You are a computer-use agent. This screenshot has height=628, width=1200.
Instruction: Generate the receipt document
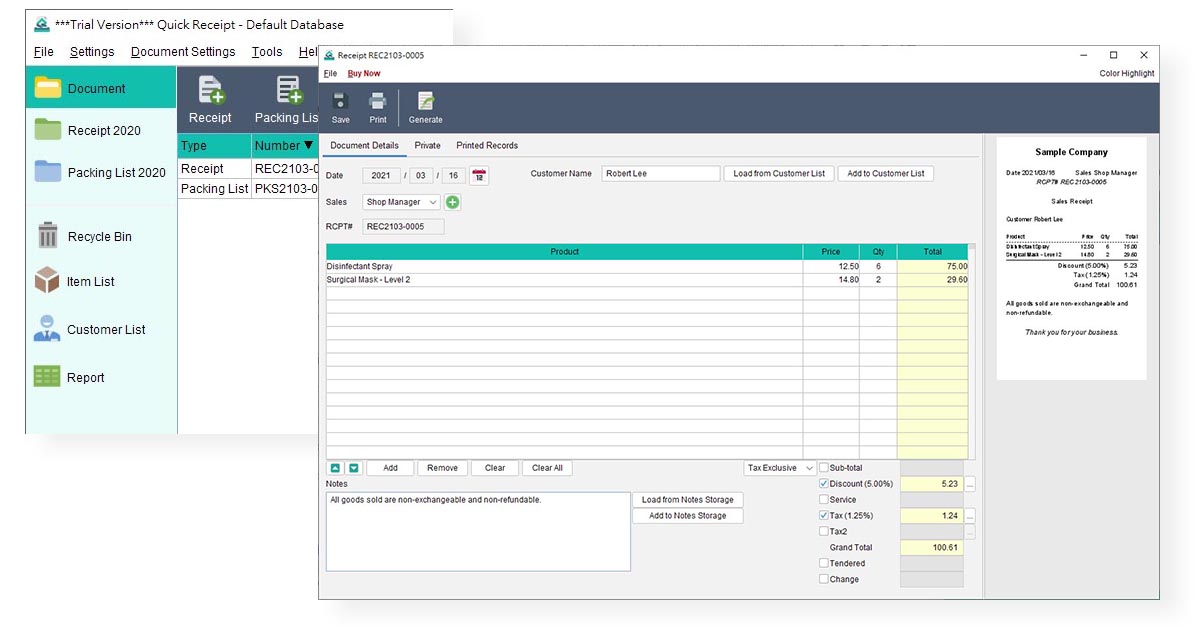click(x=425, y=107)
